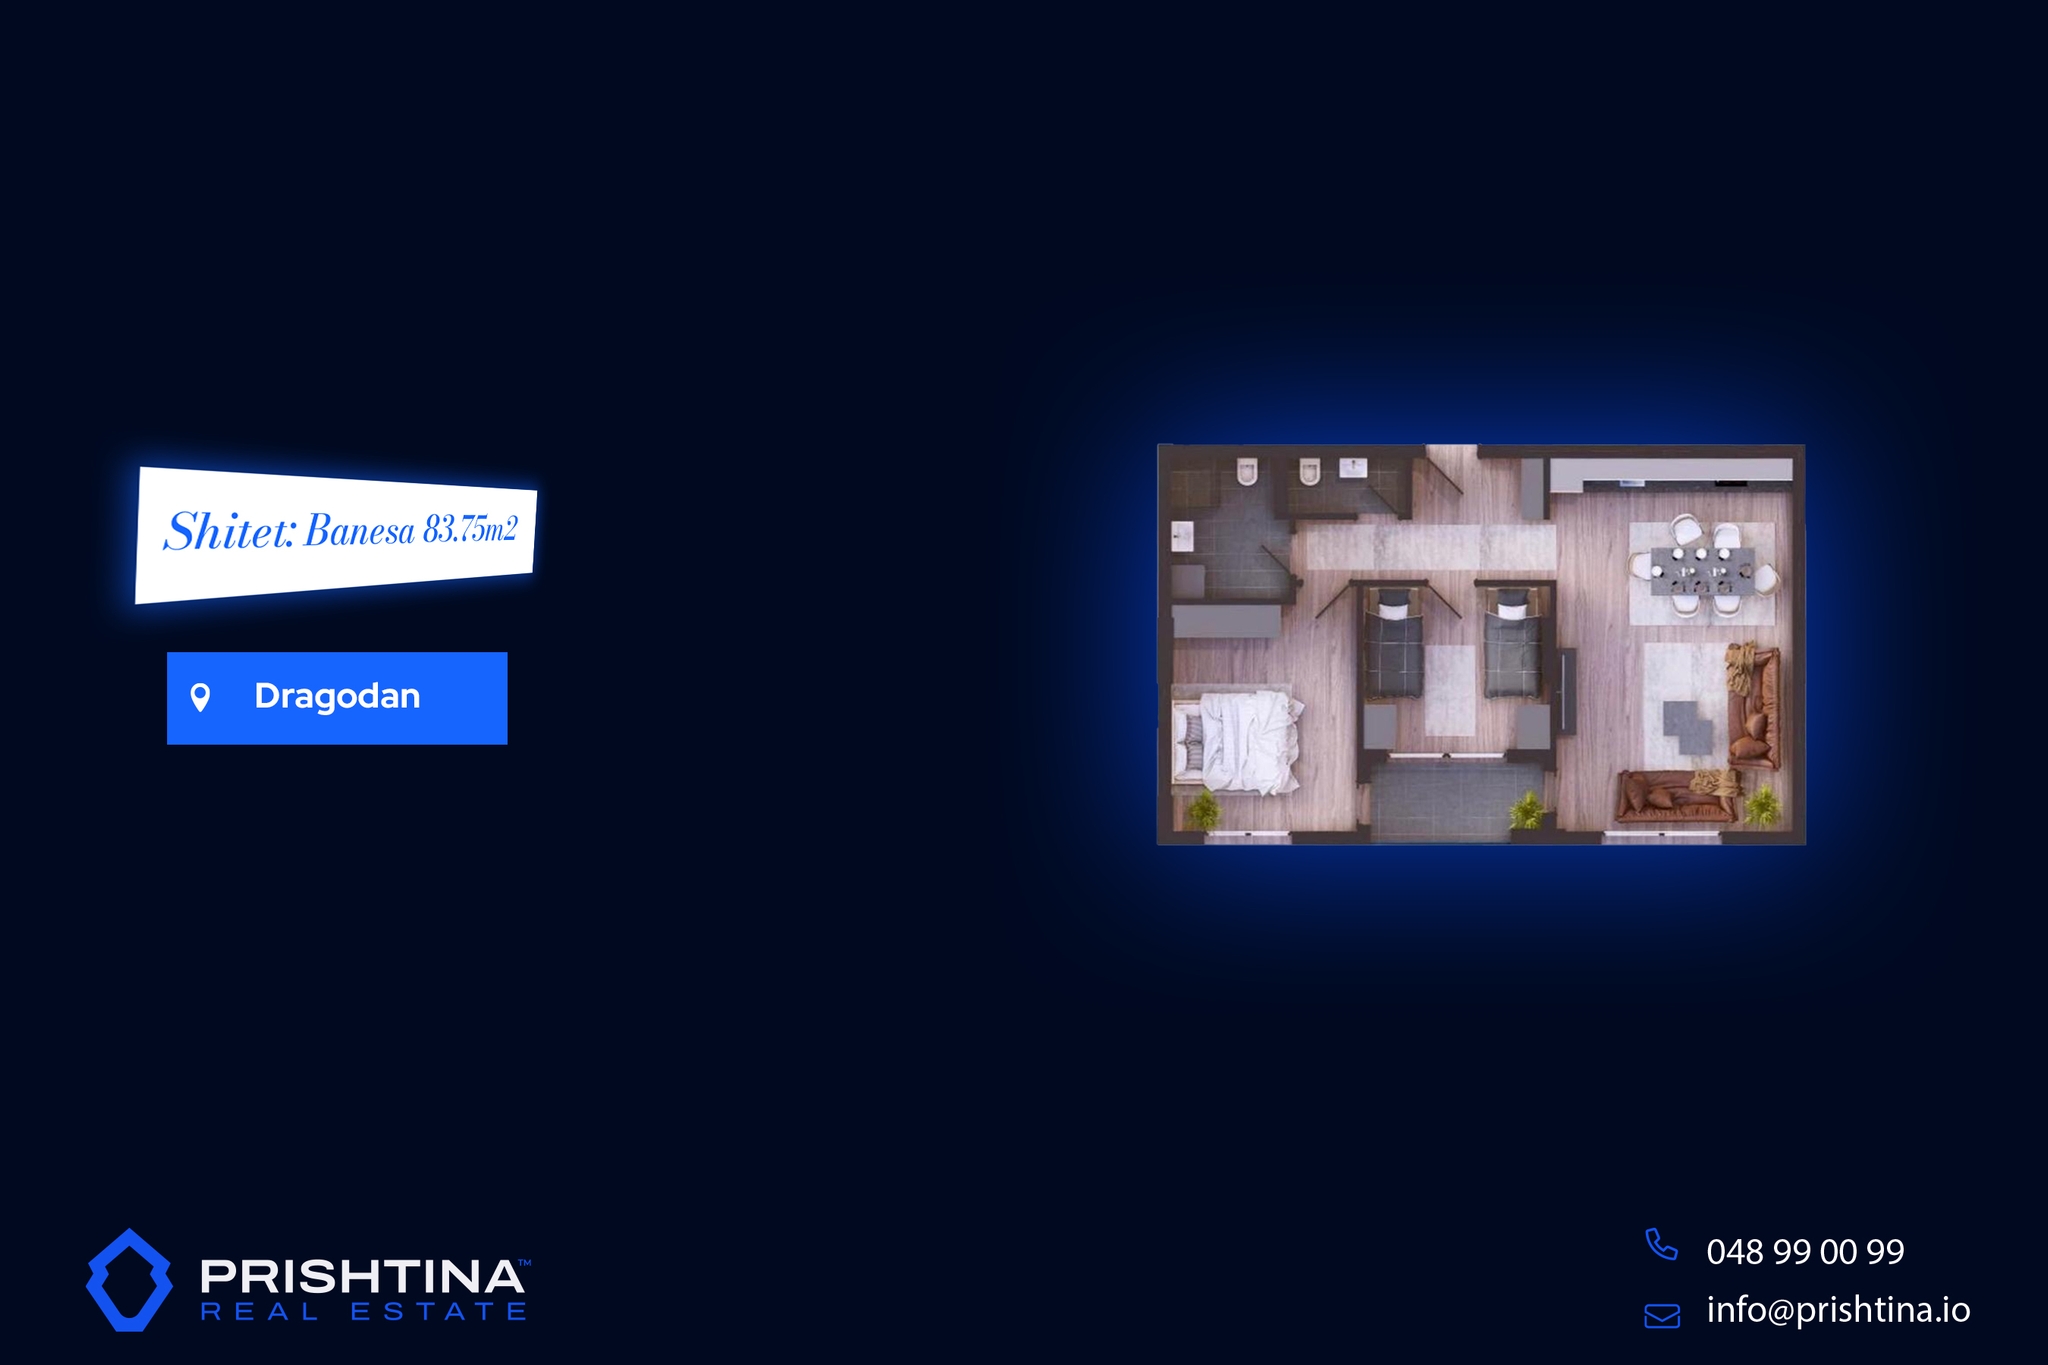2048x1365 pixels.
Task: Click the location pin icon beside Dragodan
Action: pos(200,697)
